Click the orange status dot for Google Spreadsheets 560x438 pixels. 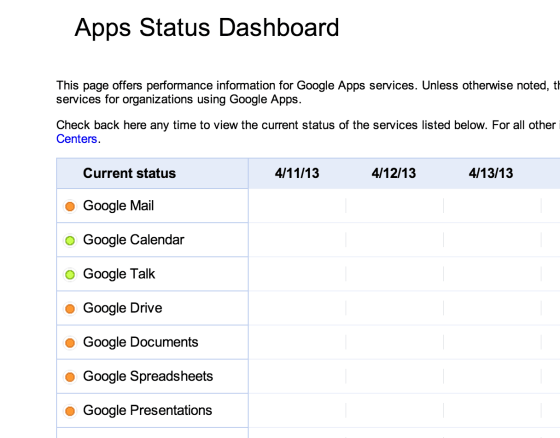click(x=70, y=377)
